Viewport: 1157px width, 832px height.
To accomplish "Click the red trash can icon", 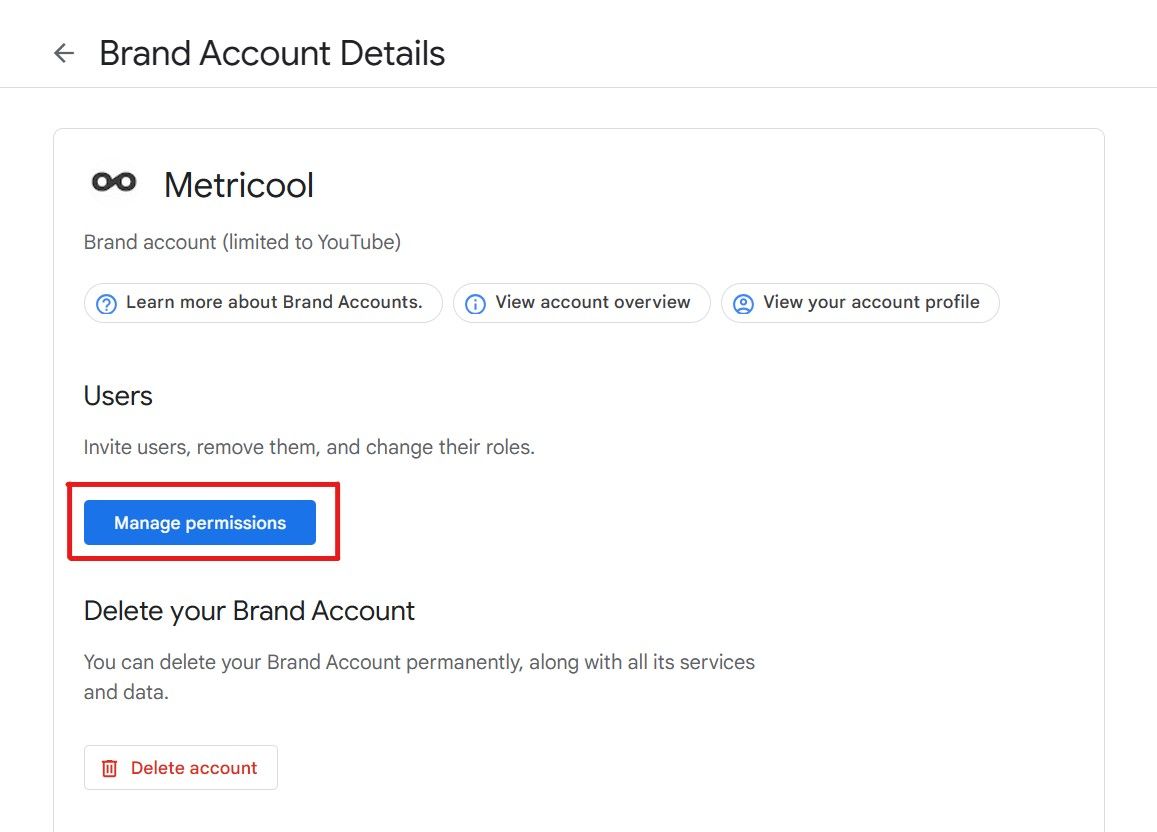I will pyautogui.click(x=110, y=769).
